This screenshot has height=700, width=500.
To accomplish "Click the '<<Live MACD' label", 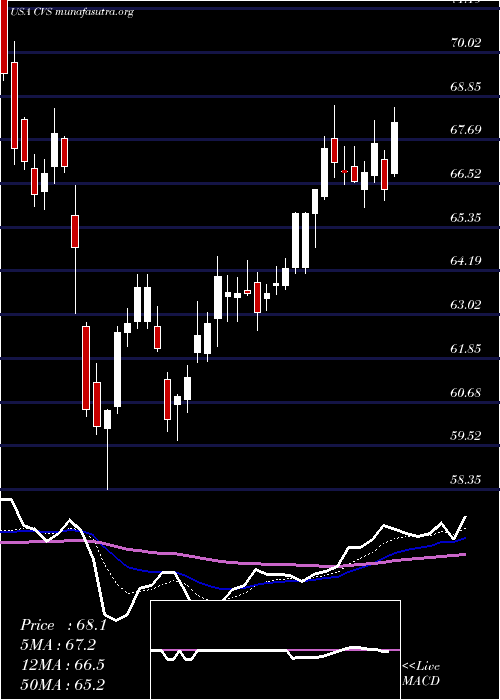I will (x=421, y=674).
